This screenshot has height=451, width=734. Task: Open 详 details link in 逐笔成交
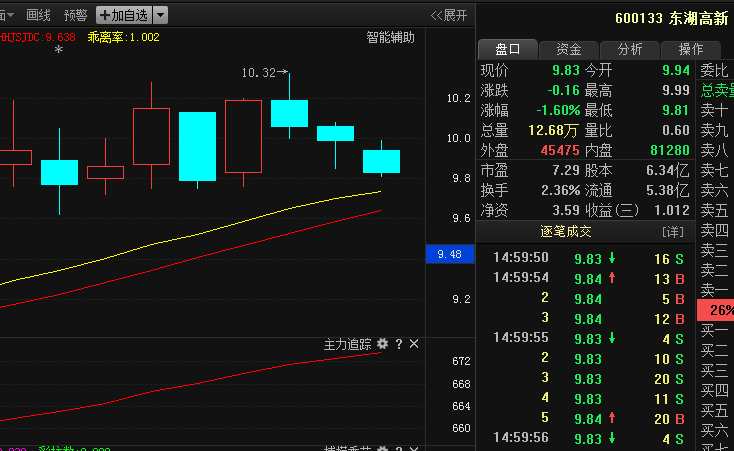pos(673,231)
